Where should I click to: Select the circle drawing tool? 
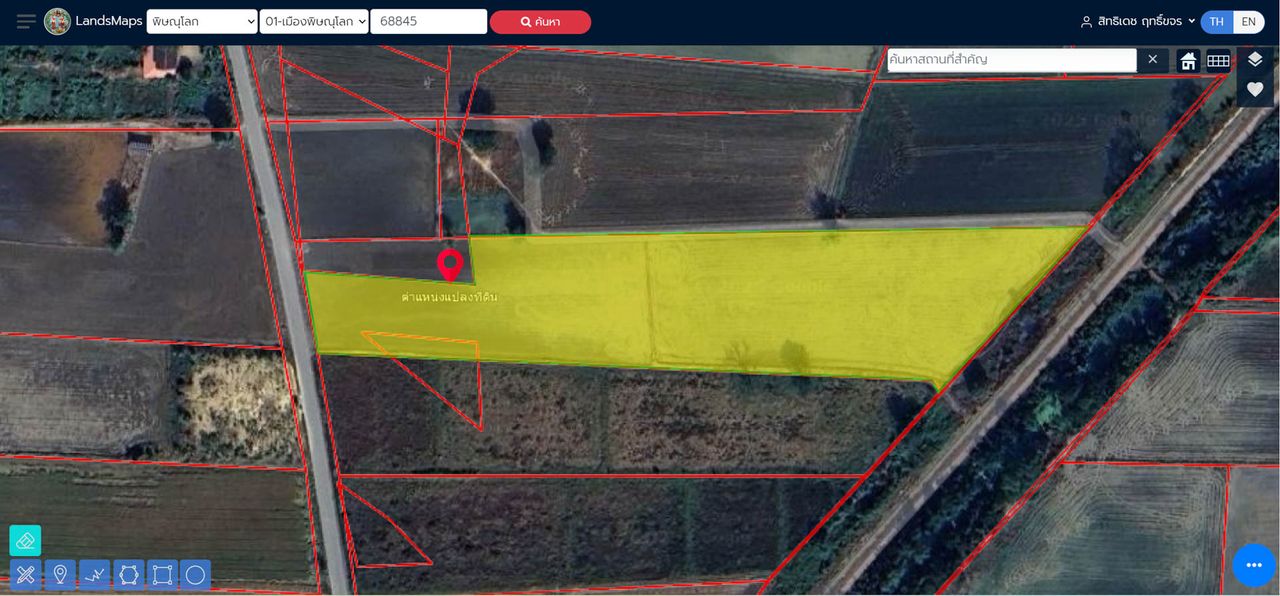[196, 575]
